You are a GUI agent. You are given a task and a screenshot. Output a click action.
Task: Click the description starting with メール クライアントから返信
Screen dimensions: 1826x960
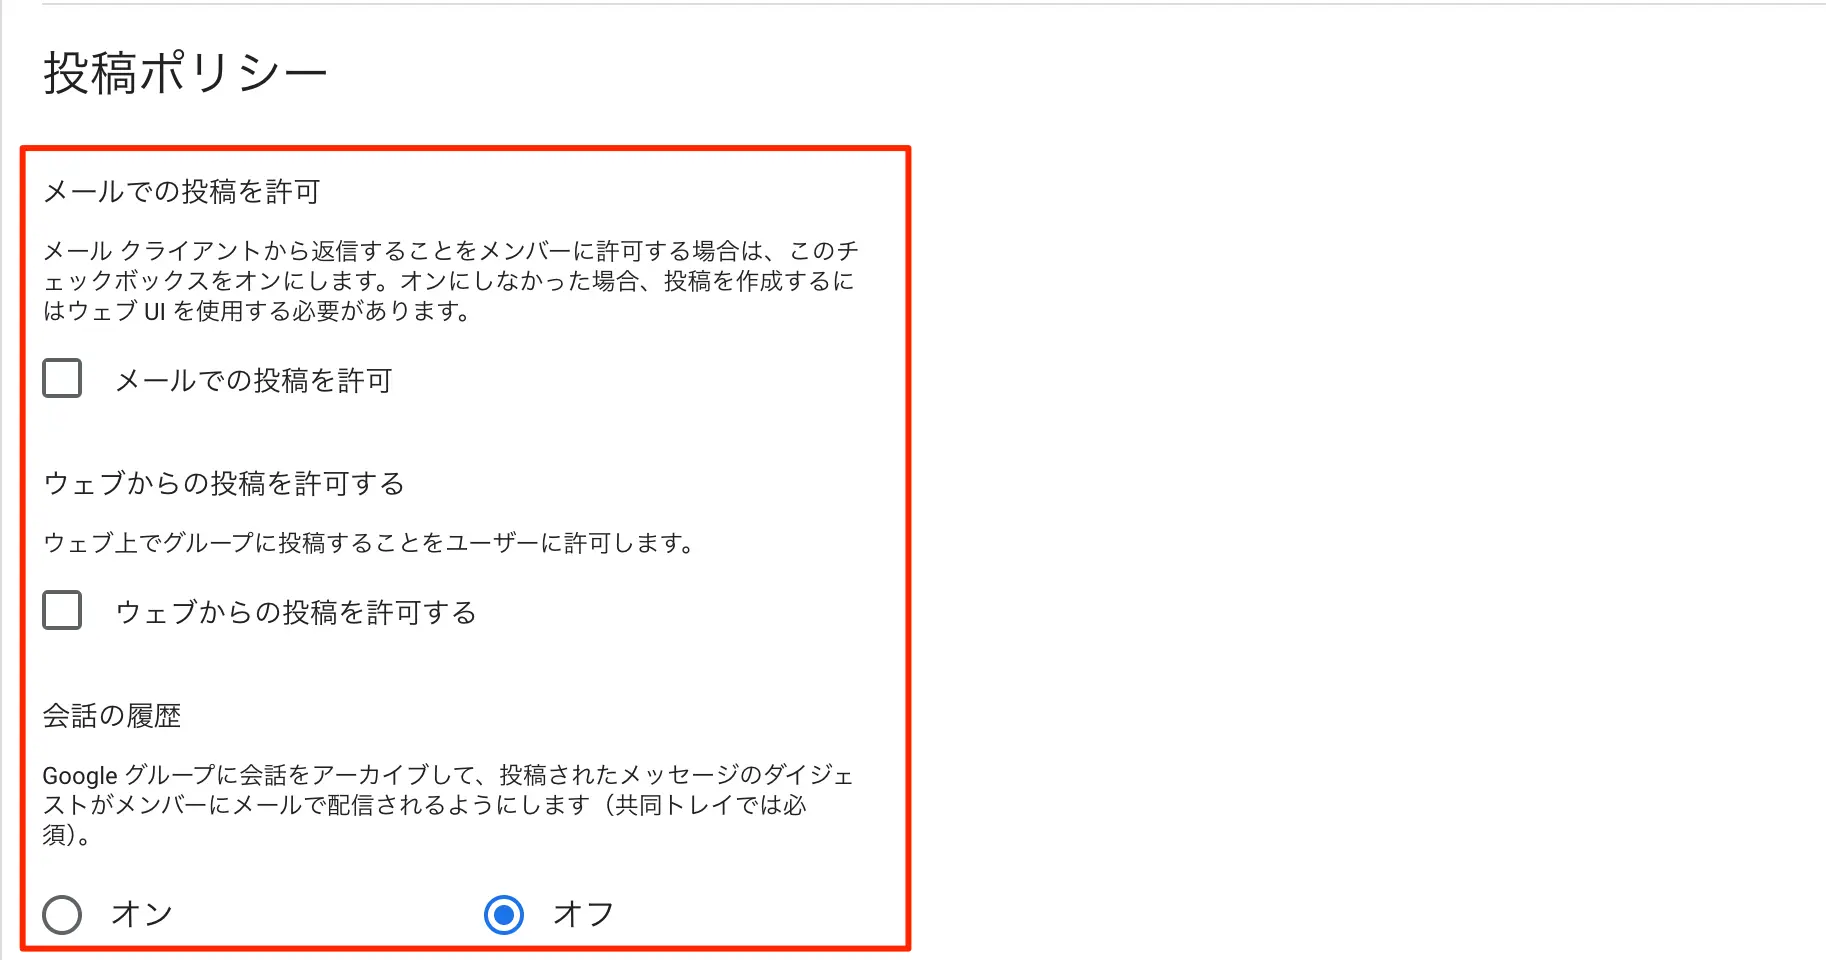pos(450,281)
